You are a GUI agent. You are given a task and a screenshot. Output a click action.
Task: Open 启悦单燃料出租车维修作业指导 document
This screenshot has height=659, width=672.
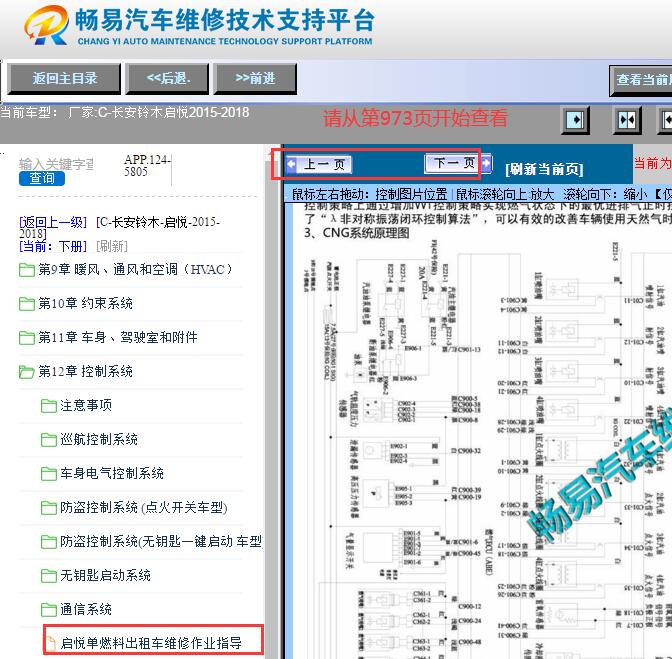[x=151, y=643]
